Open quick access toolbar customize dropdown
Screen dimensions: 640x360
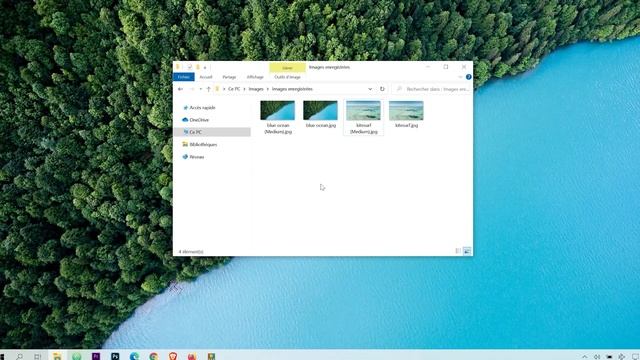point(205,67)
